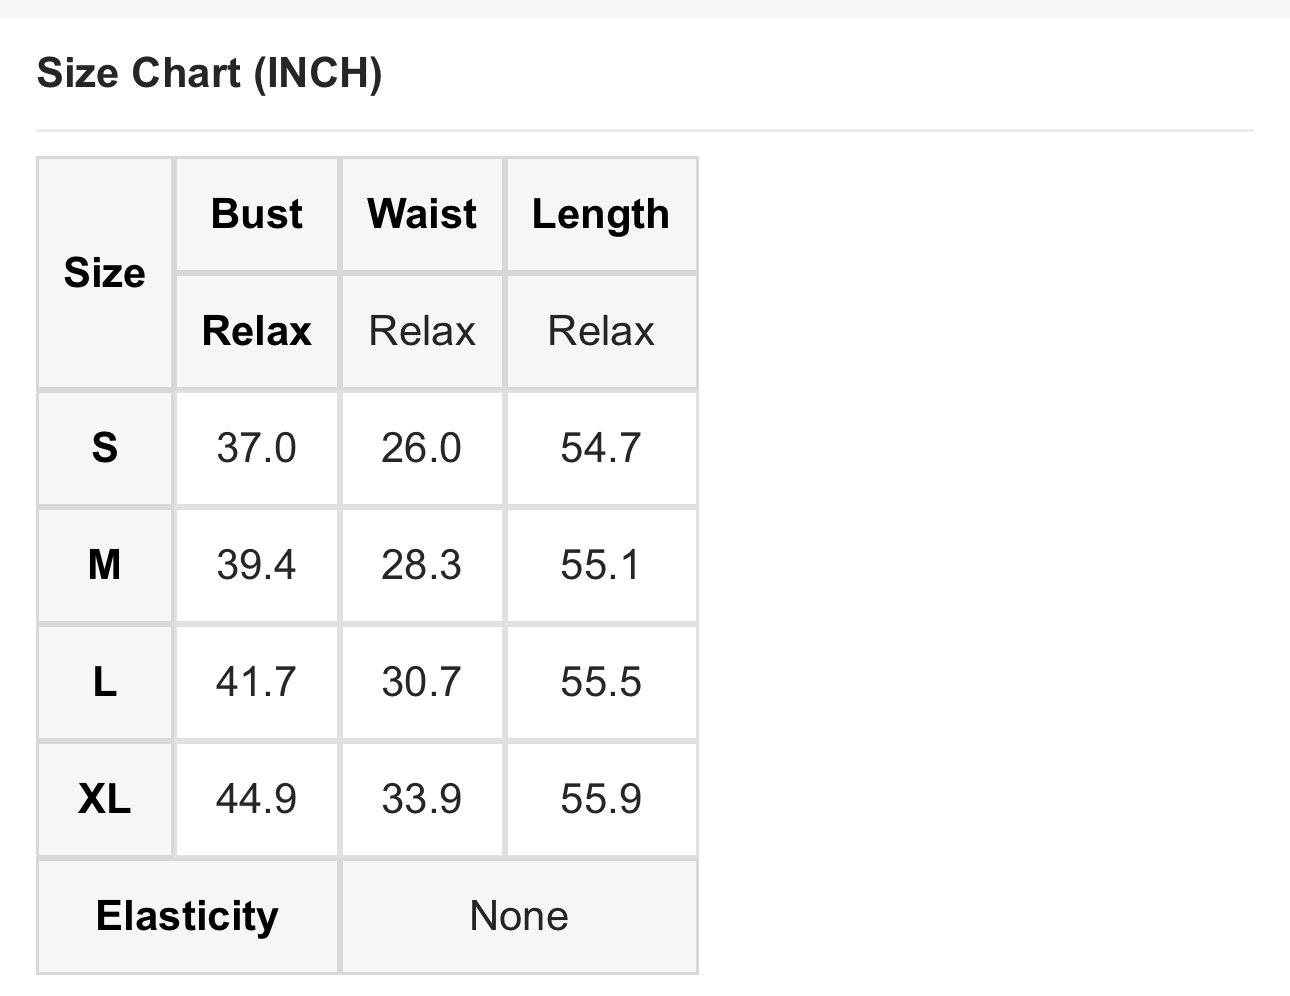Select the 28.3 waist value

click(x=422, y=566)
